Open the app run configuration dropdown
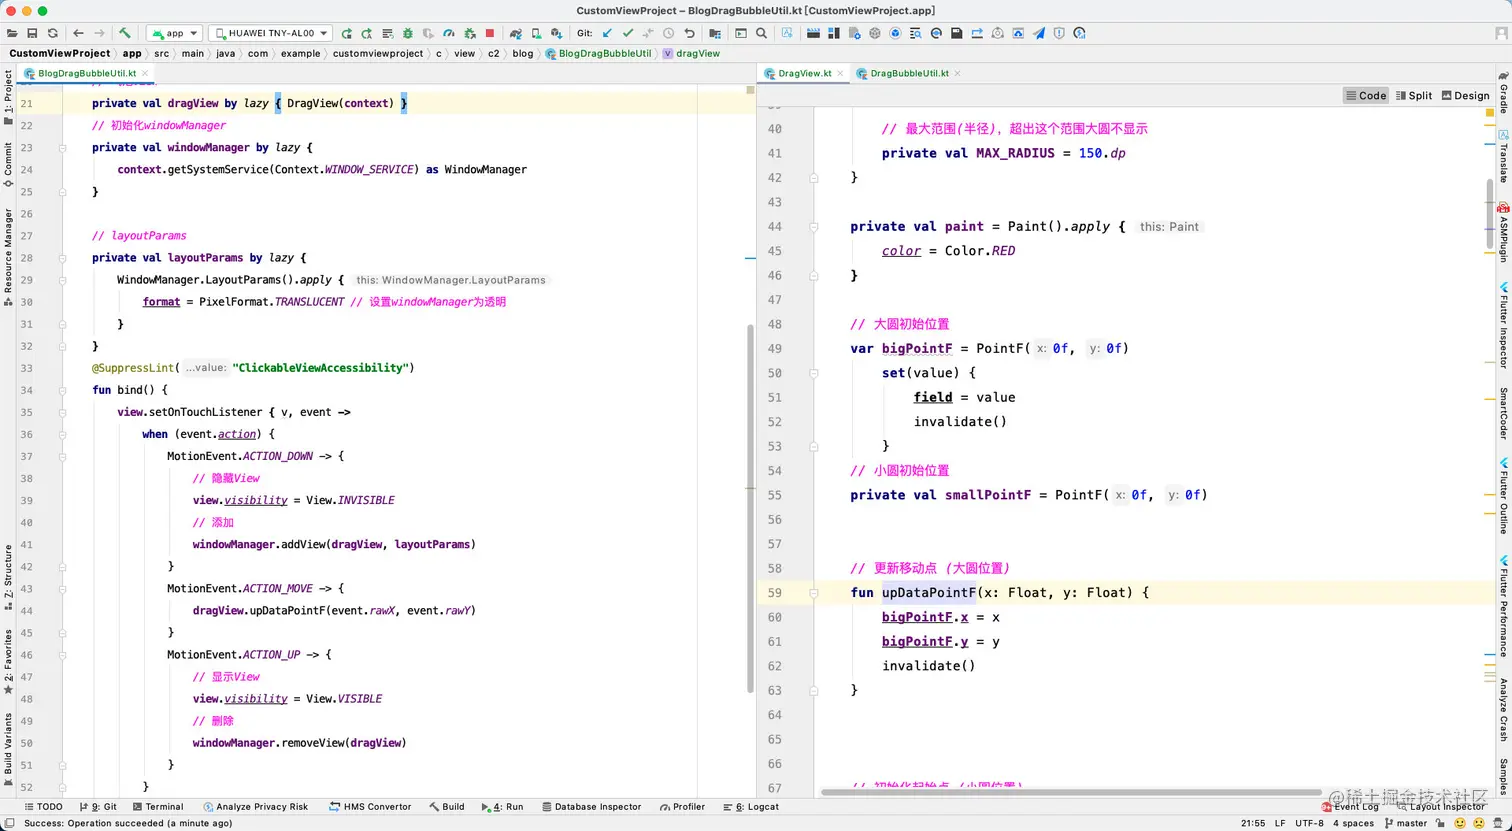 pos(175,33)
